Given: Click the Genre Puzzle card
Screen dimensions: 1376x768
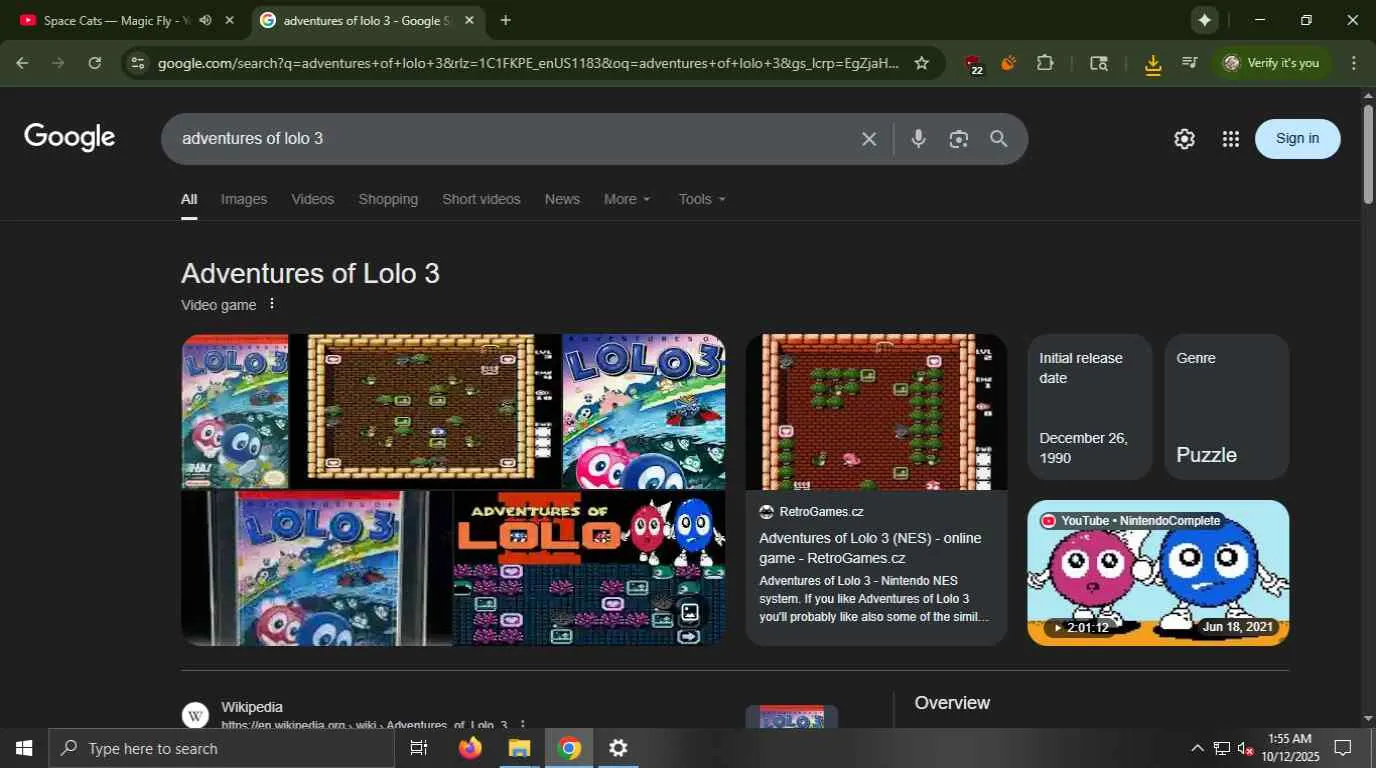Looking at the screenshot, I should 1226,407.
